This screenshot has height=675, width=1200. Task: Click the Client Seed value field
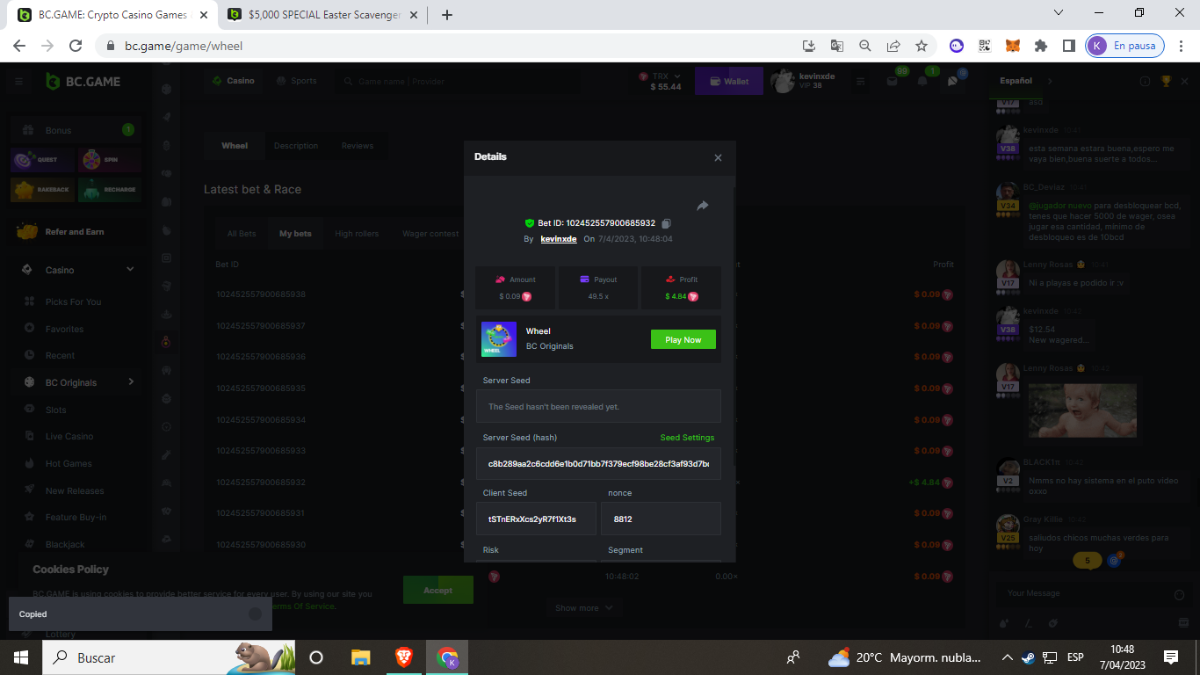536,519
